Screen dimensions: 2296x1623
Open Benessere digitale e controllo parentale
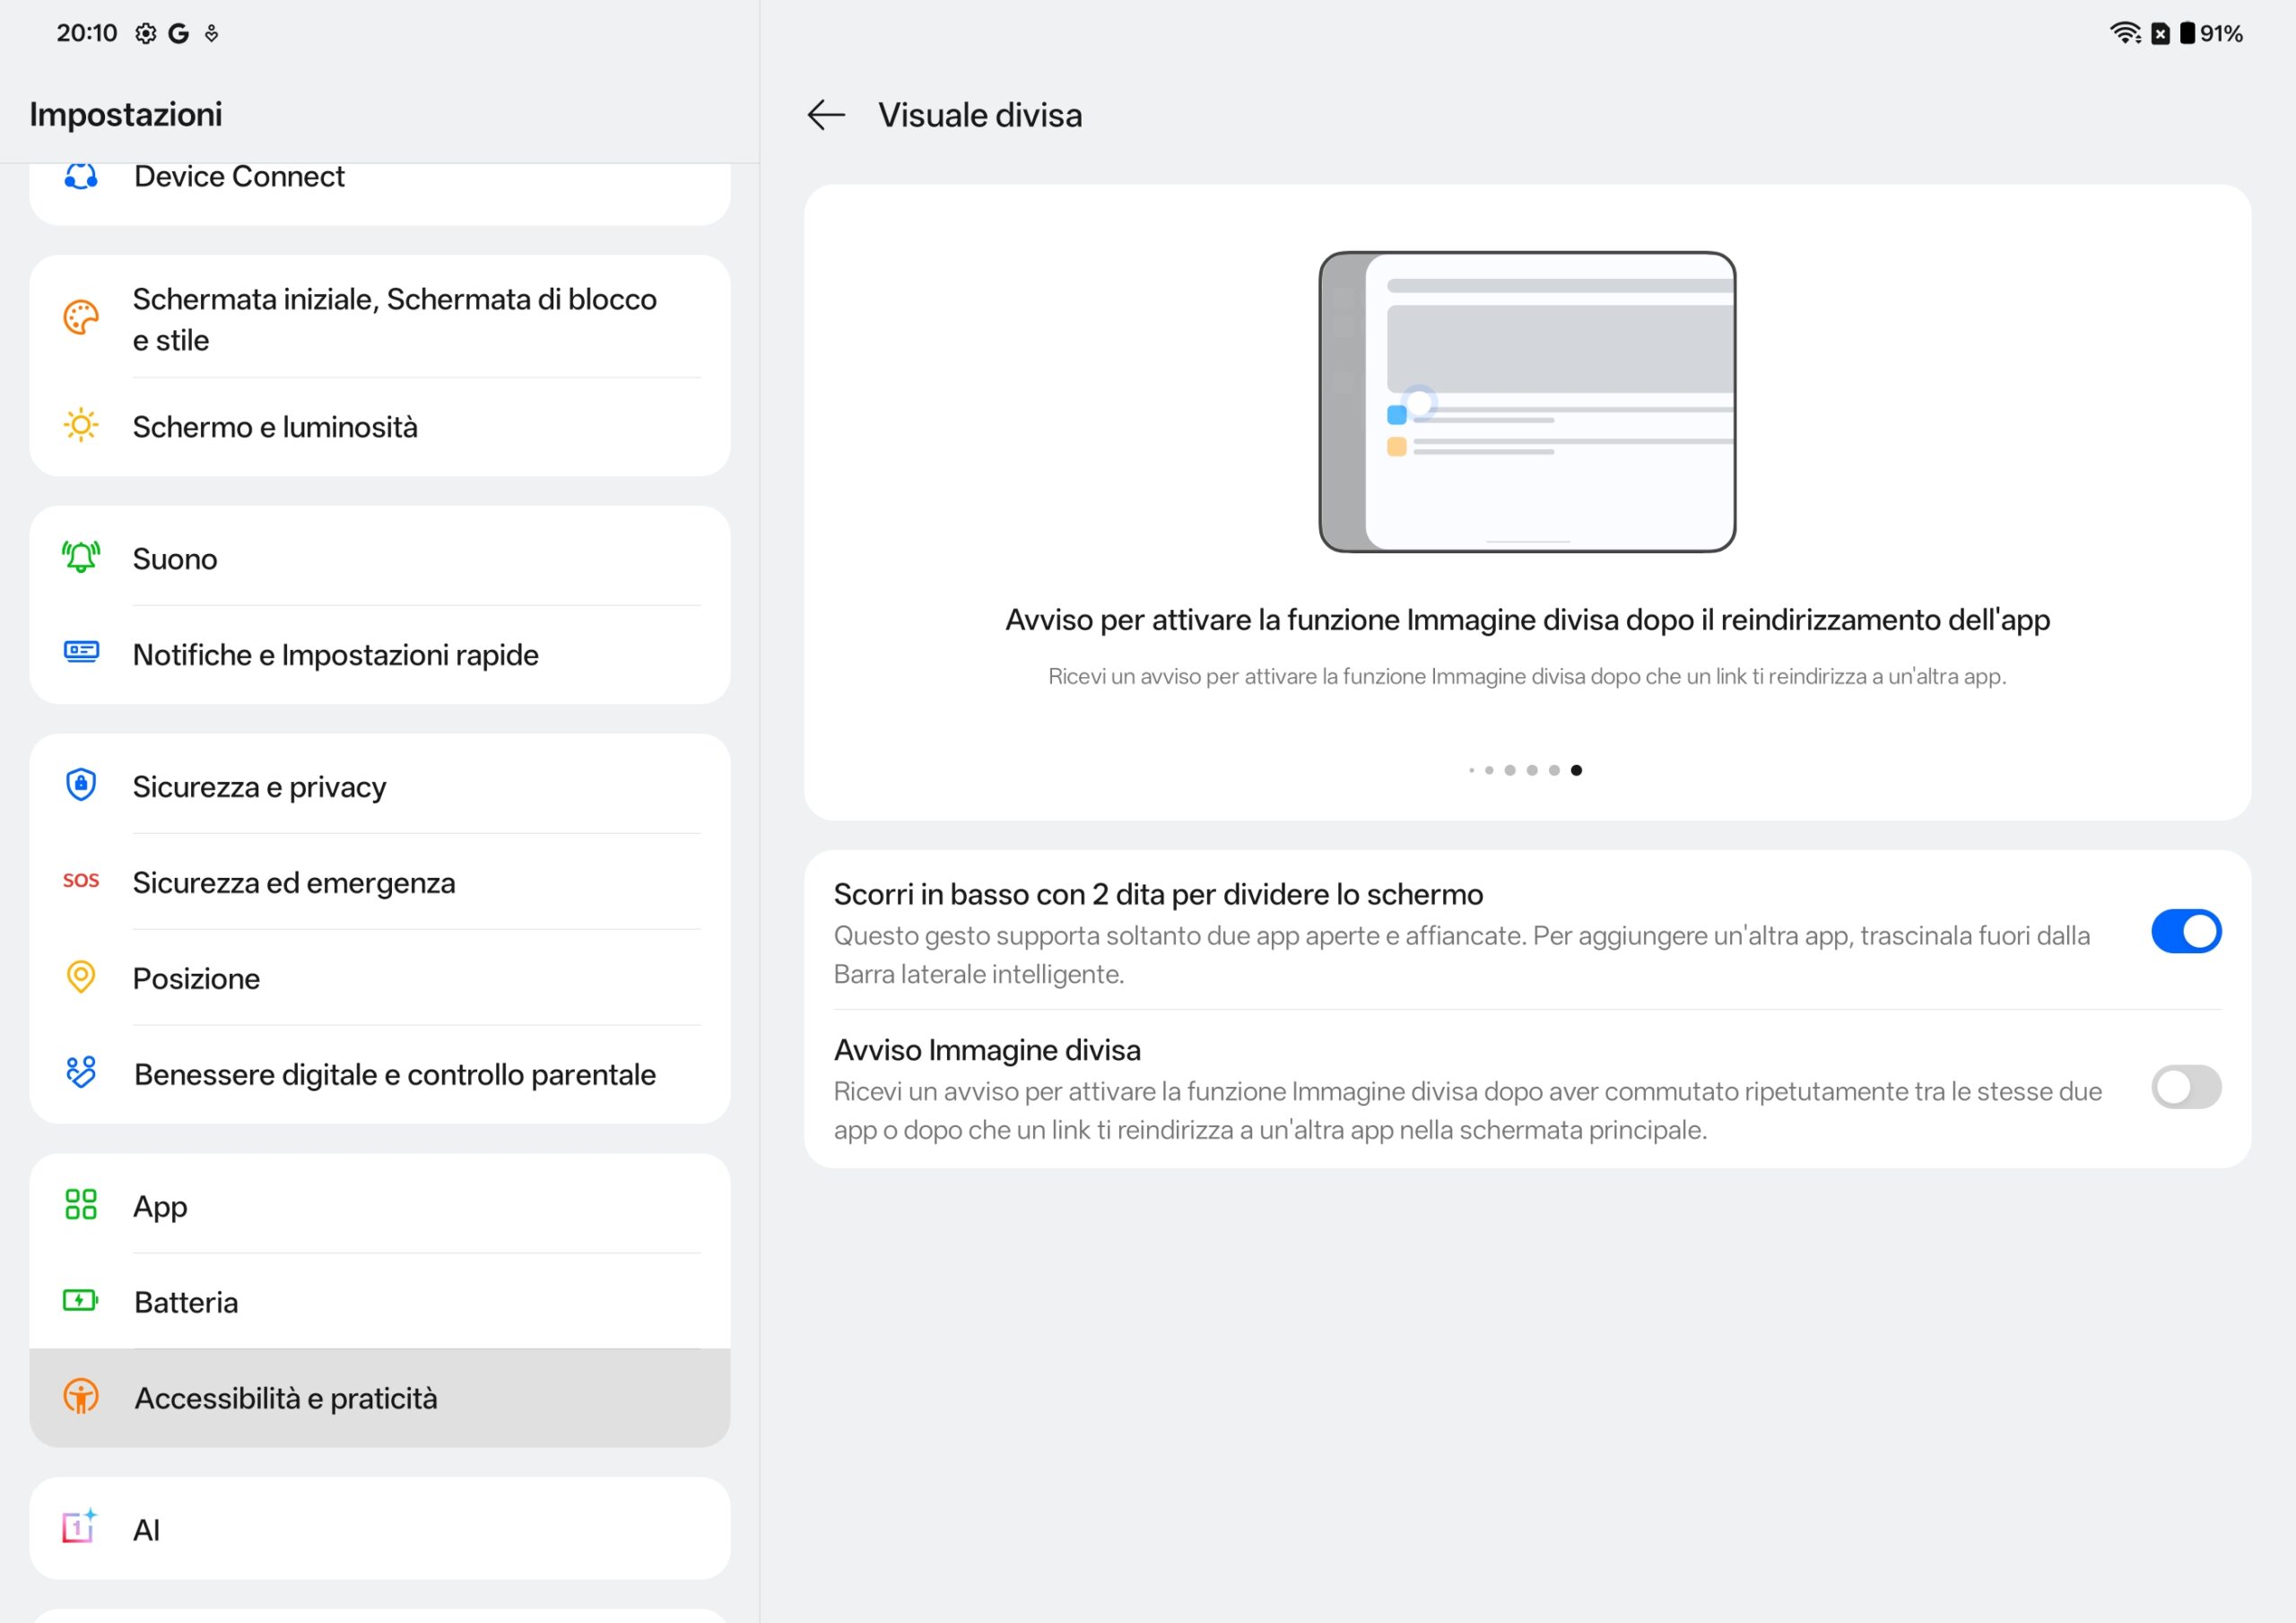[x=395, y=1074]
